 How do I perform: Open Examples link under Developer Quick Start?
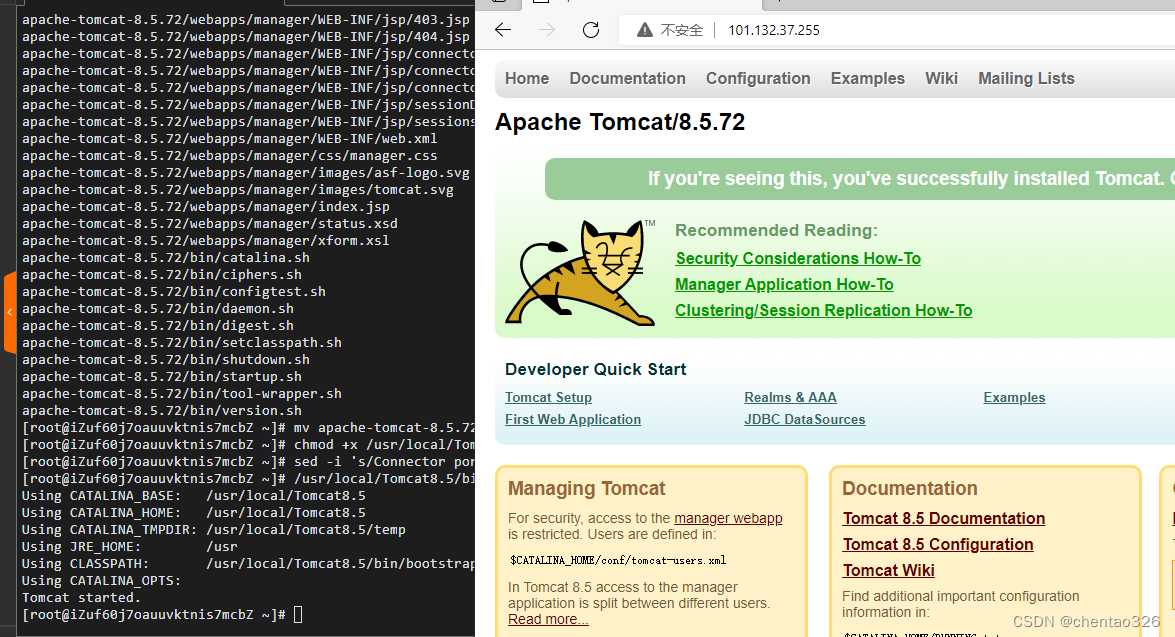tap(1014, 398)
